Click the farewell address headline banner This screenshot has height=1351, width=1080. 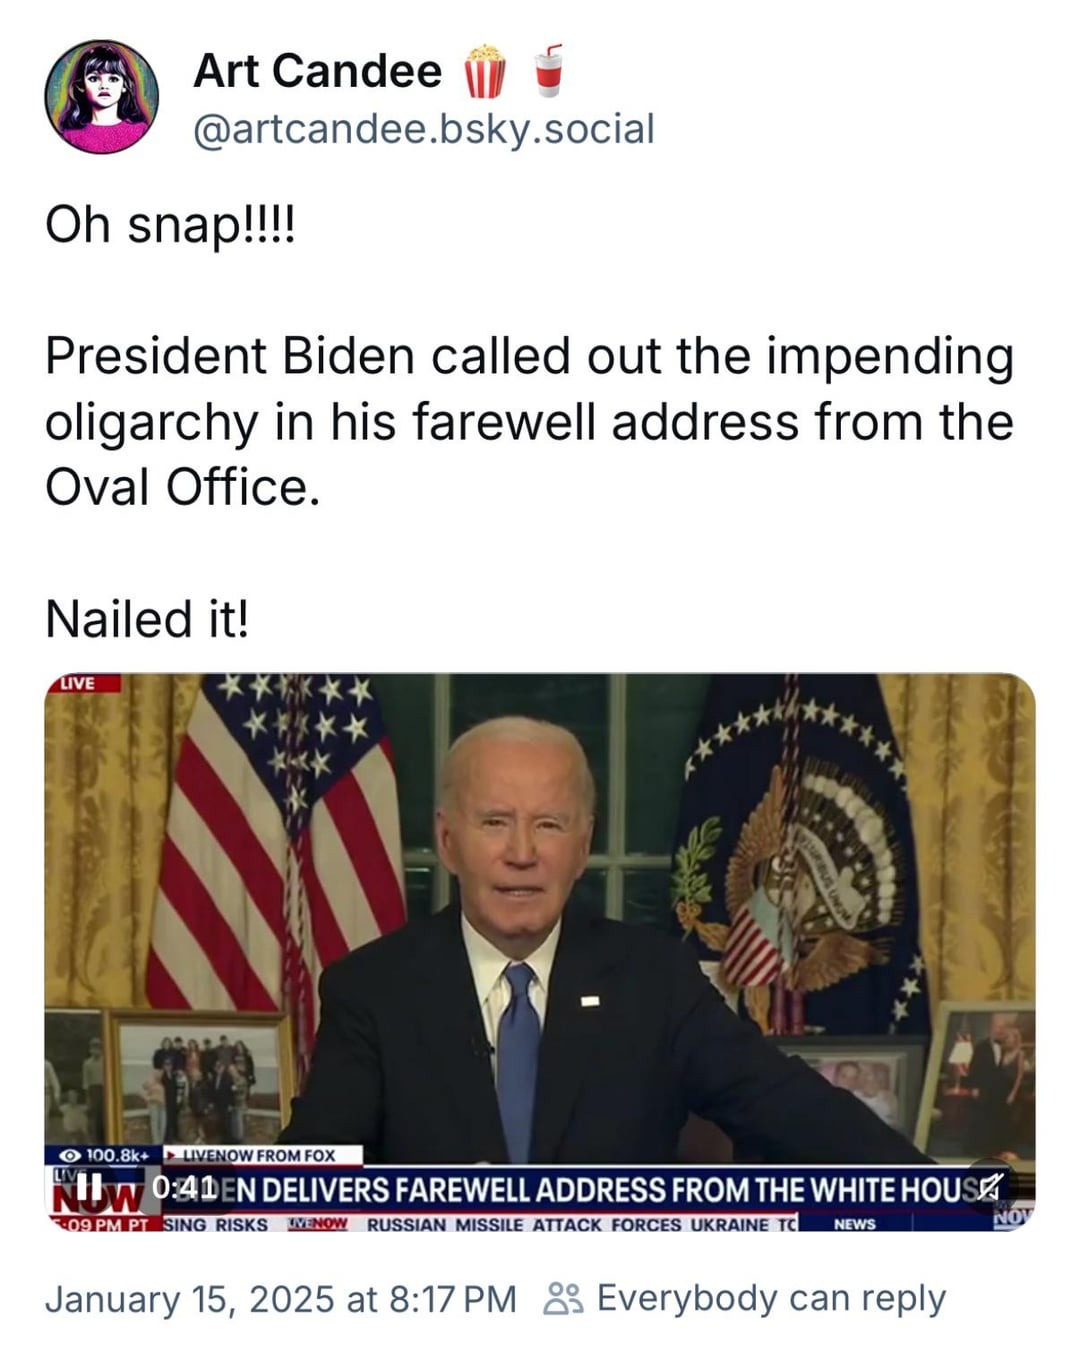(600, 1189)
